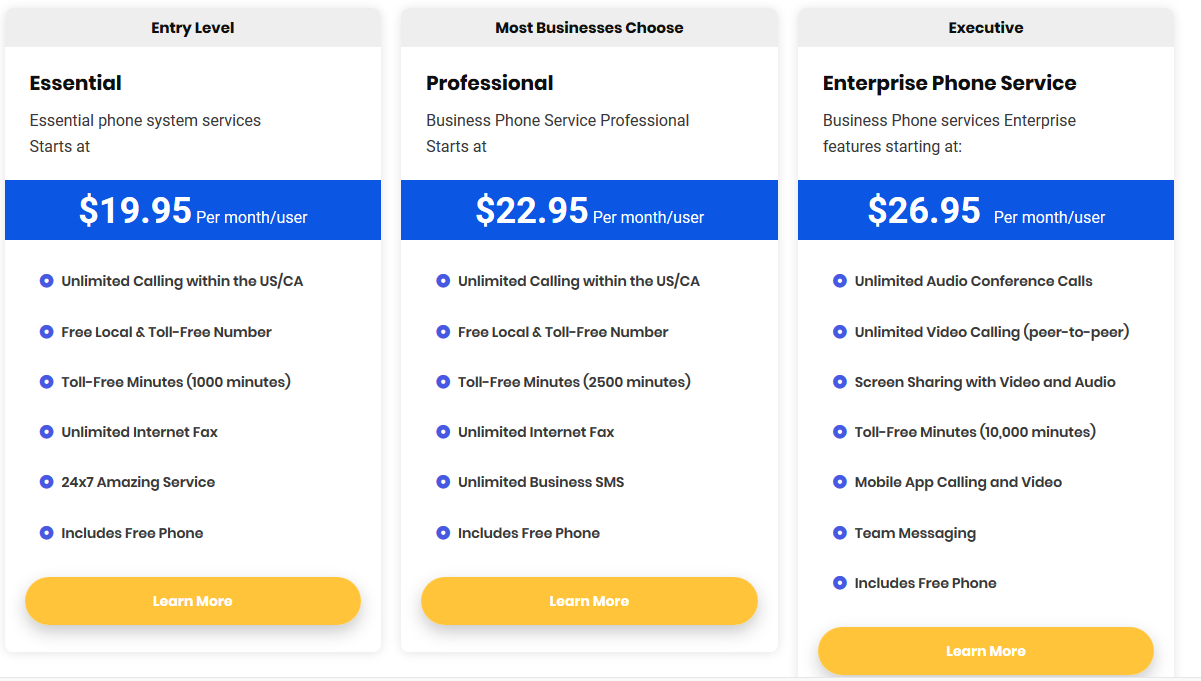Click bullet icon beside Unlimited Business SMS
This screenshot has width=1201, height=681.
443,482
